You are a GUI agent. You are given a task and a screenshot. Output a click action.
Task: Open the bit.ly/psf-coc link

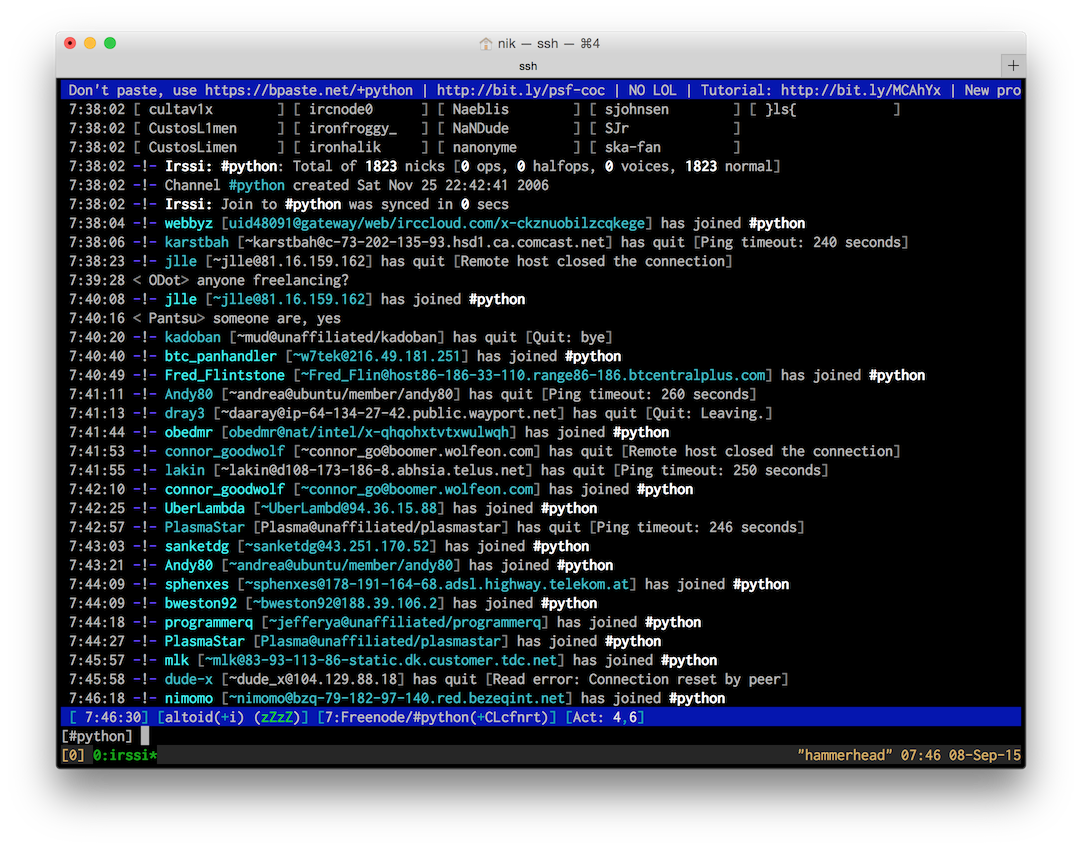click(520, 90)
